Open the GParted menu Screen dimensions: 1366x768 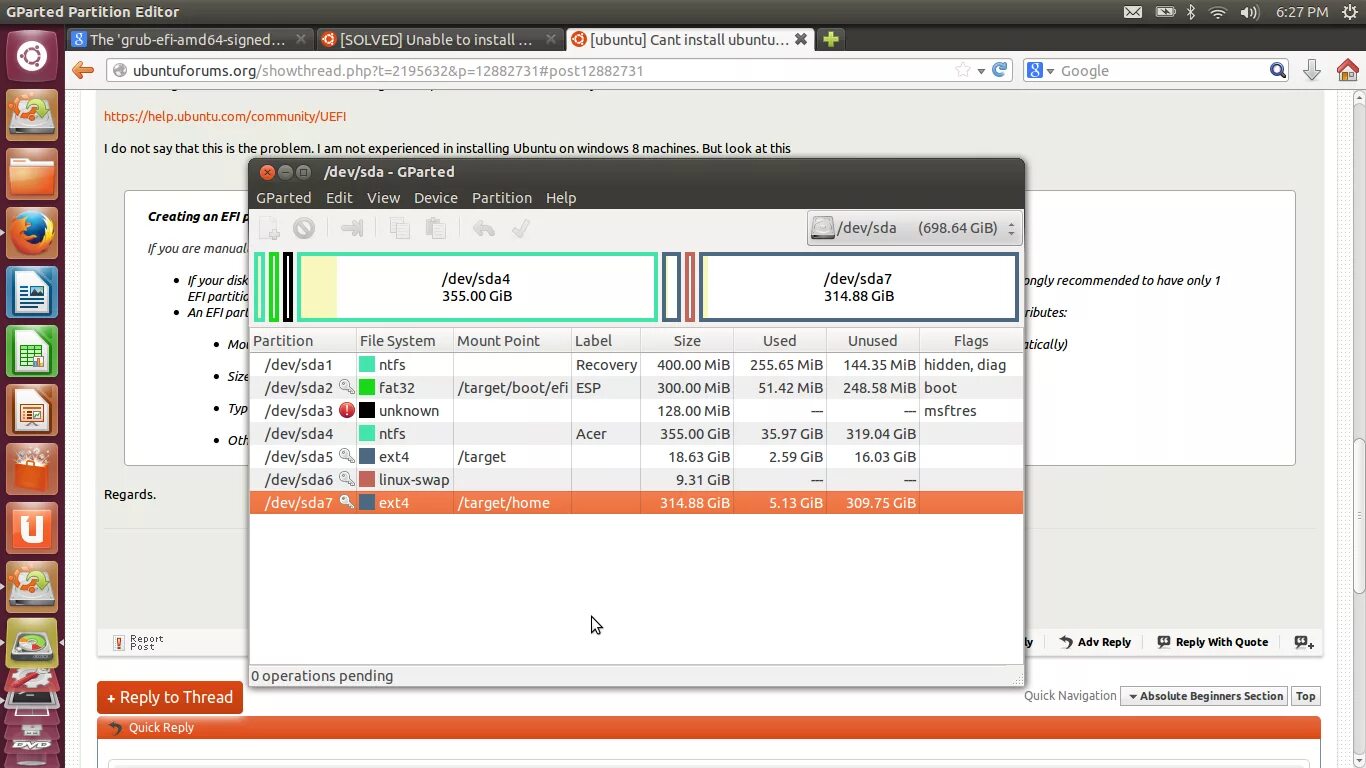click(284, 198)
